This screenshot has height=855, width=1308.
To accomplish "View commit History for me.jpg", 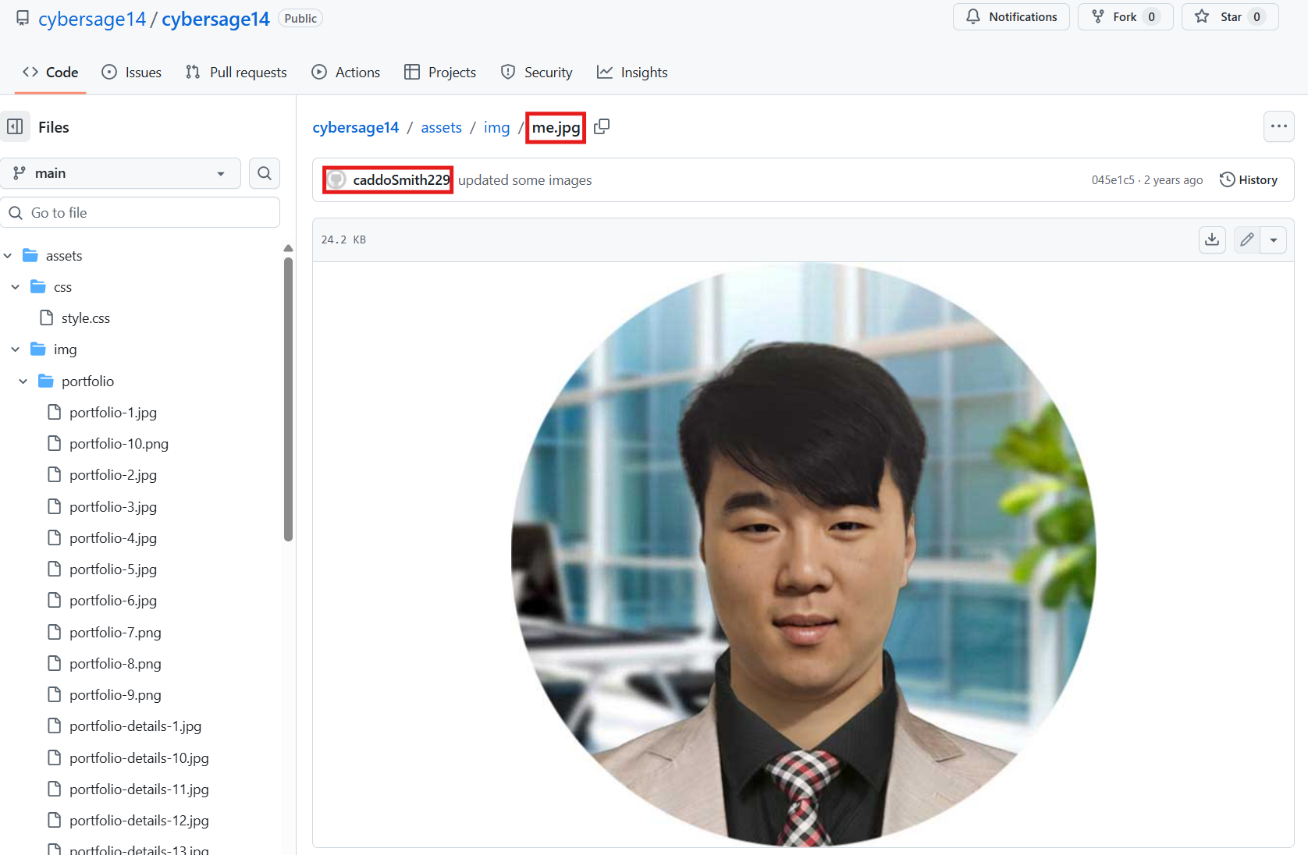I will [1248, 179].
